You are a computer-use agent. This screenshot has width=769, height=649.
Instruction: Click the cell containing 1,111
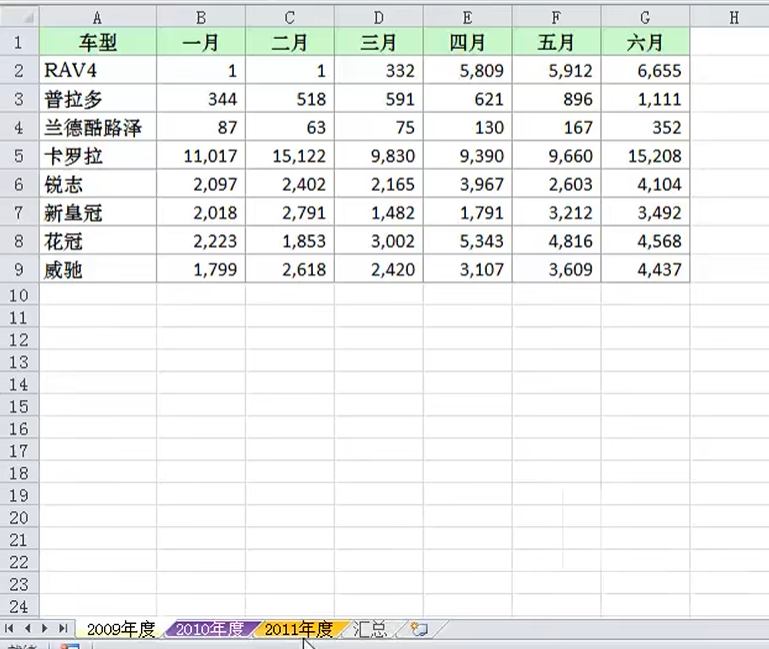click(645, 99)
